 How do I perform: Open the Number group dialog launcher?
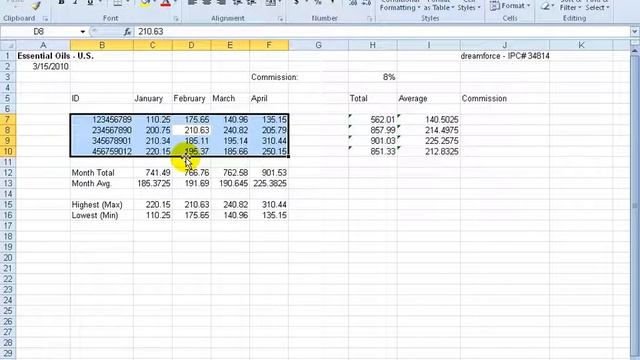coord(369,19)
